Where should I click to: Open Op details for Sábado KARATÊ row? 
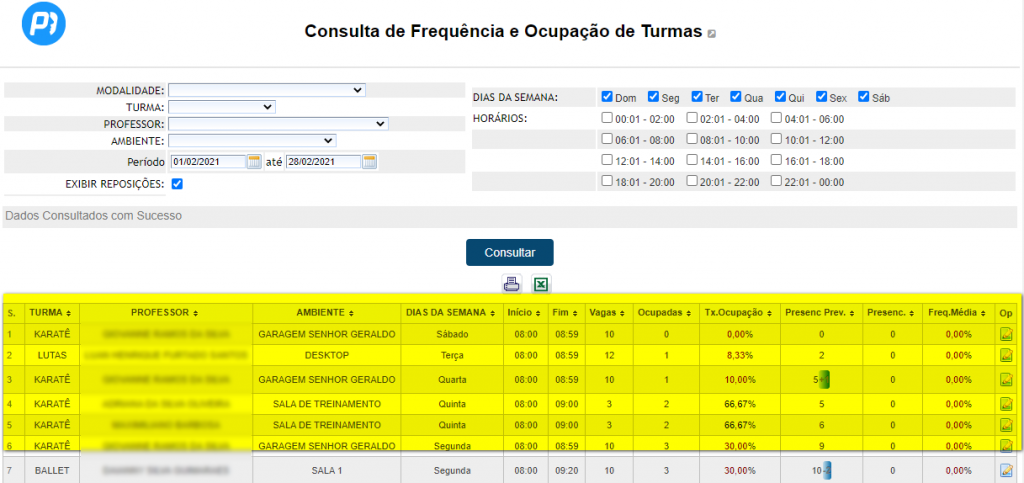tap(1006, 334)
